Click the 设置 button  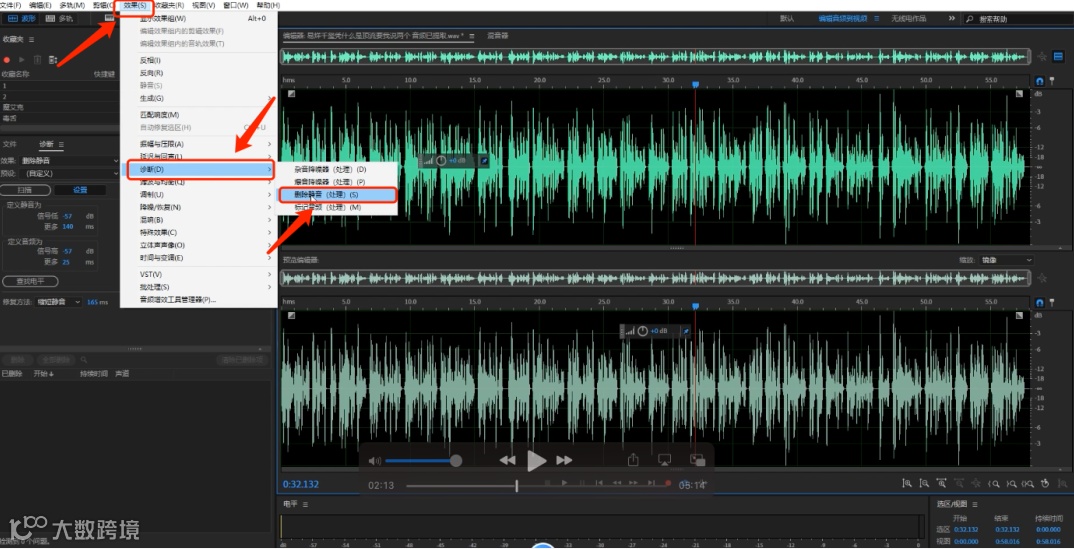(80, 190)
